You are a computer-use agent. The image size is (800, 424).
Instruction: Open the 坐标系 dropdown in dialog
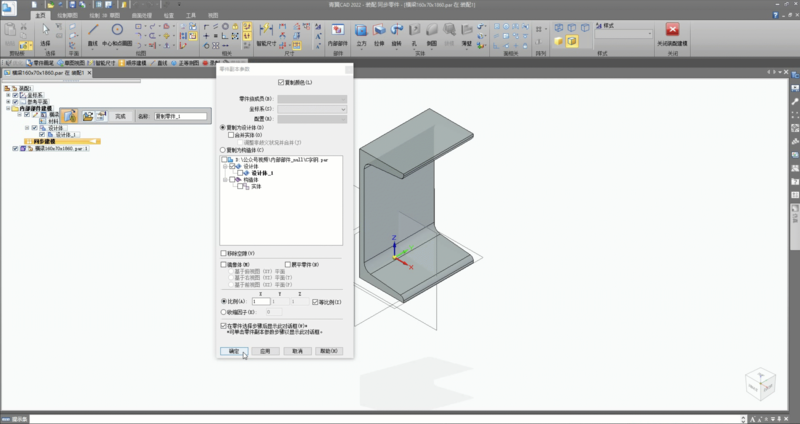(x=343, y=108)
